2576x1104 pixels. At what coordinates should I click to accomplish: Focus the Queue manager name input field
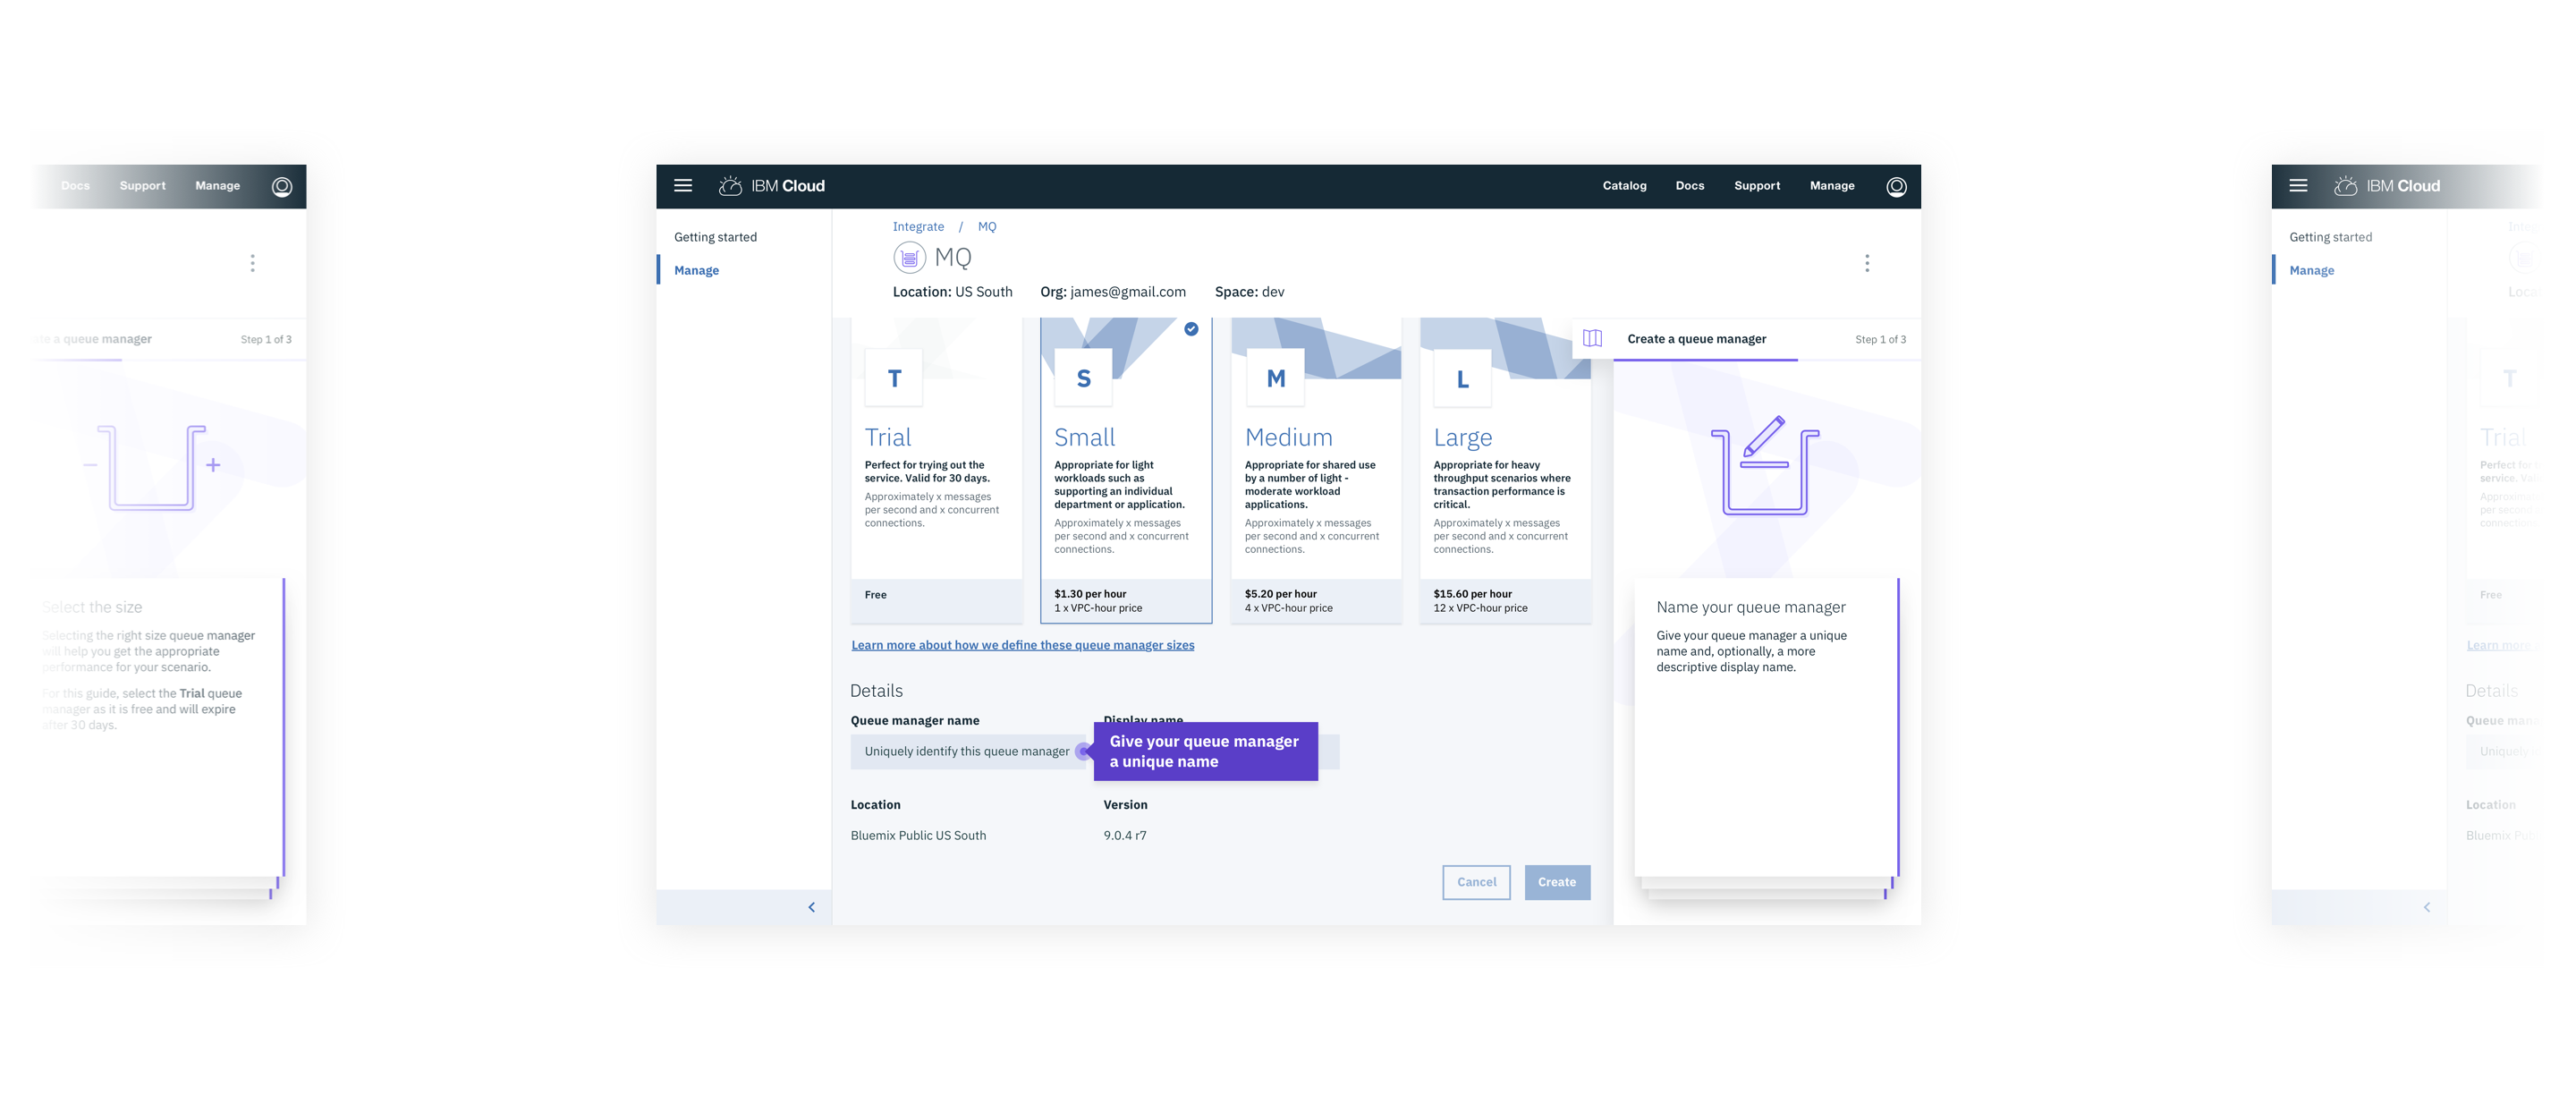[970, 751]
